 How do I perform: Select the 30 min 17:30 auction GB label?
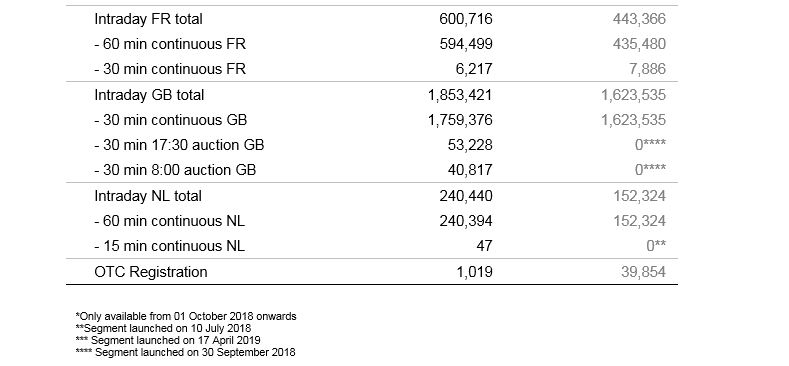point(179,145)
